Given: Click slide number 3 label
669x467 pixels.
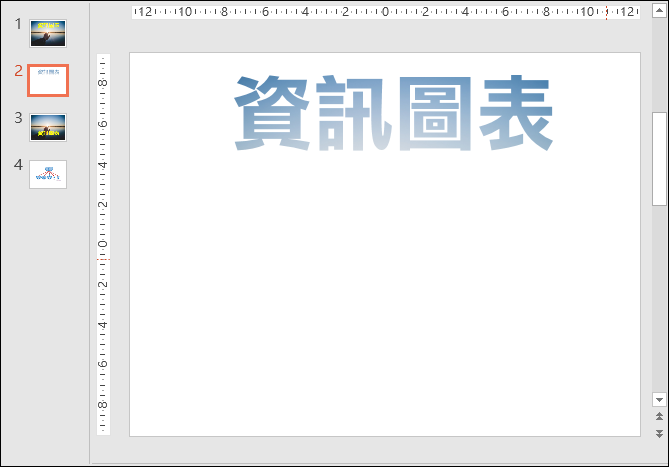Looking at the screenshot, I should (18, 118).
